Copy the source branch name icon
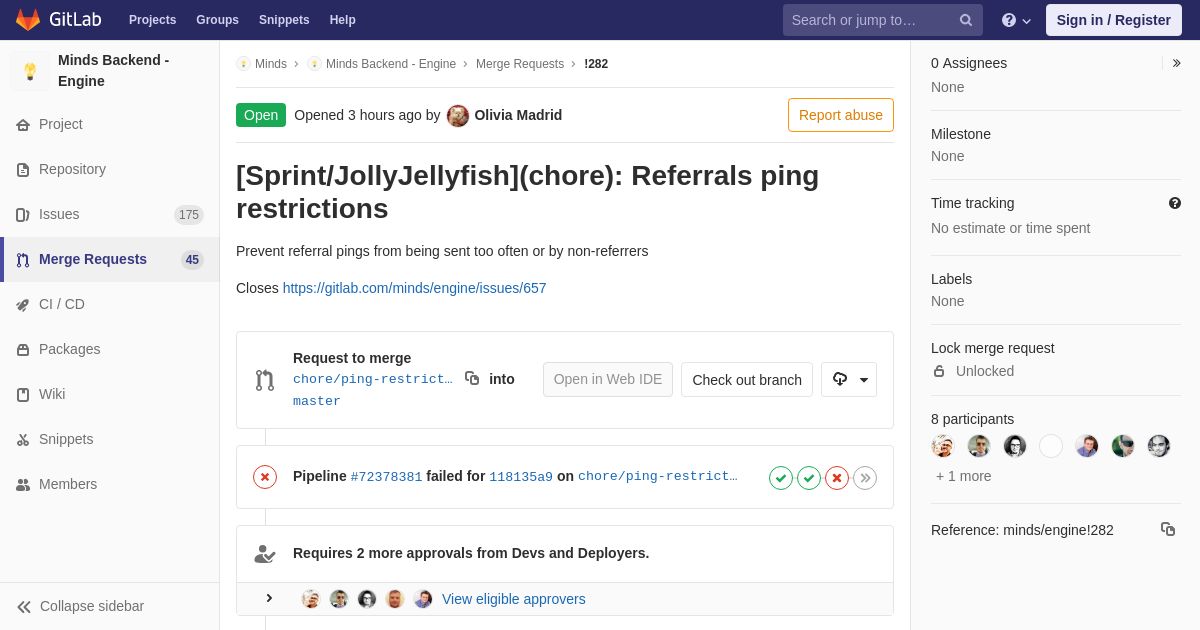Image resolution: width=1200 pixels, height=630 pixels. (x=472, y=378)
